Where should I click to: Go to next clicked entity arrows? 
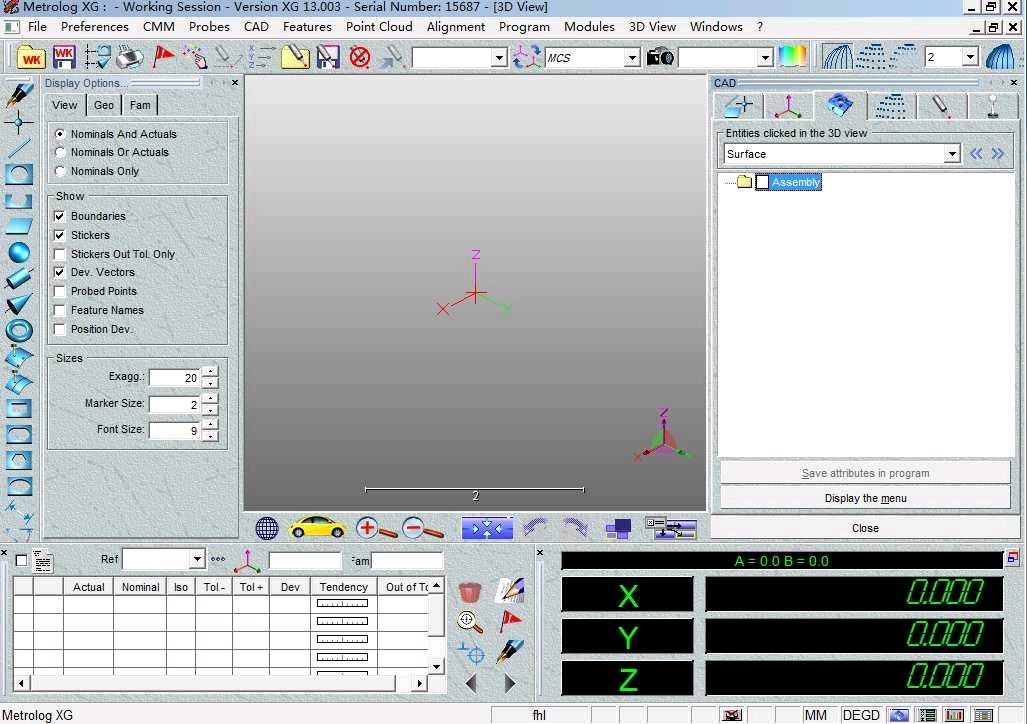click(998, 154)
